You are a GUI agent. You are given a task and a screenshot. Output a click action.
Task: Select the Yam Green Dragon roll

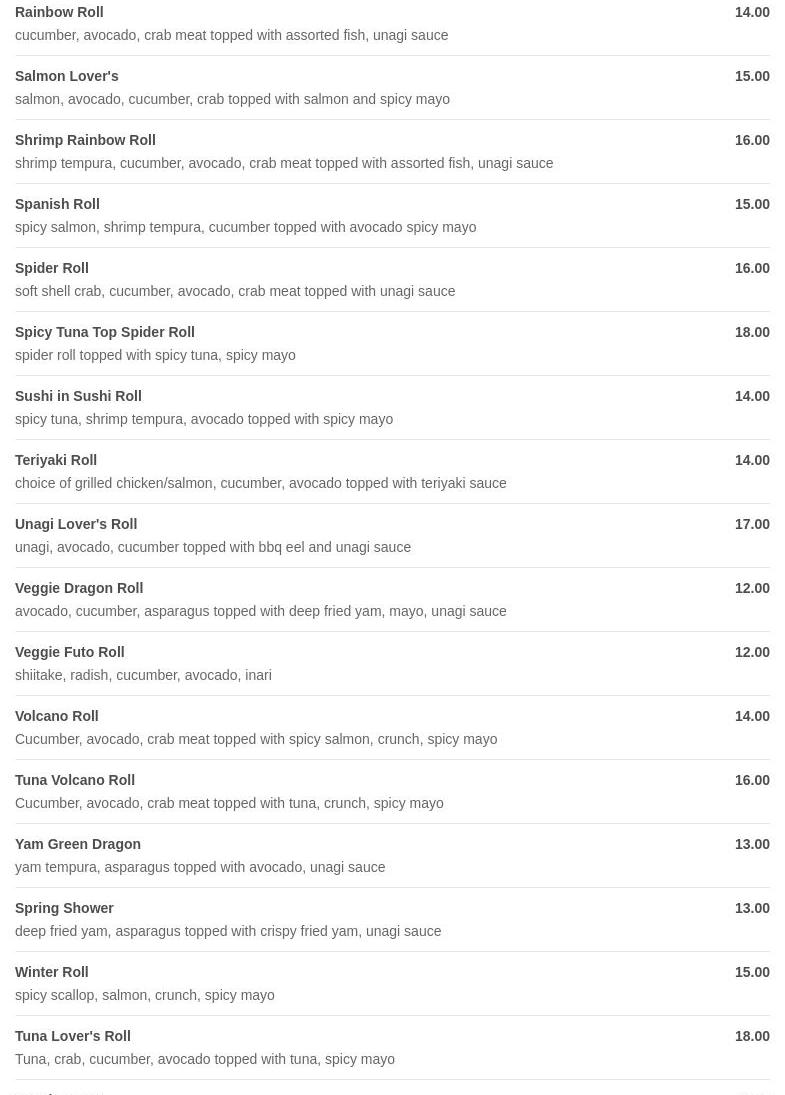(x=392, y=855)
